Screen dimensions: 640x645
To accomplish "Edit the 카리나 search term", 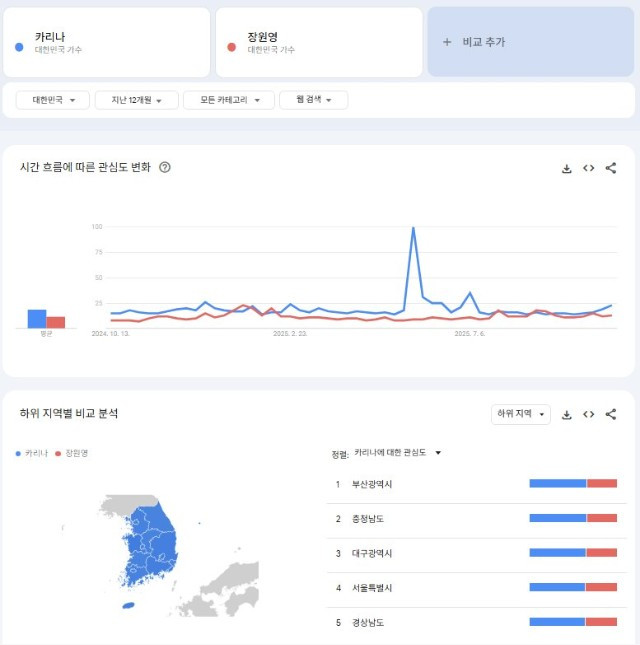I will click(x=50, y=37).
